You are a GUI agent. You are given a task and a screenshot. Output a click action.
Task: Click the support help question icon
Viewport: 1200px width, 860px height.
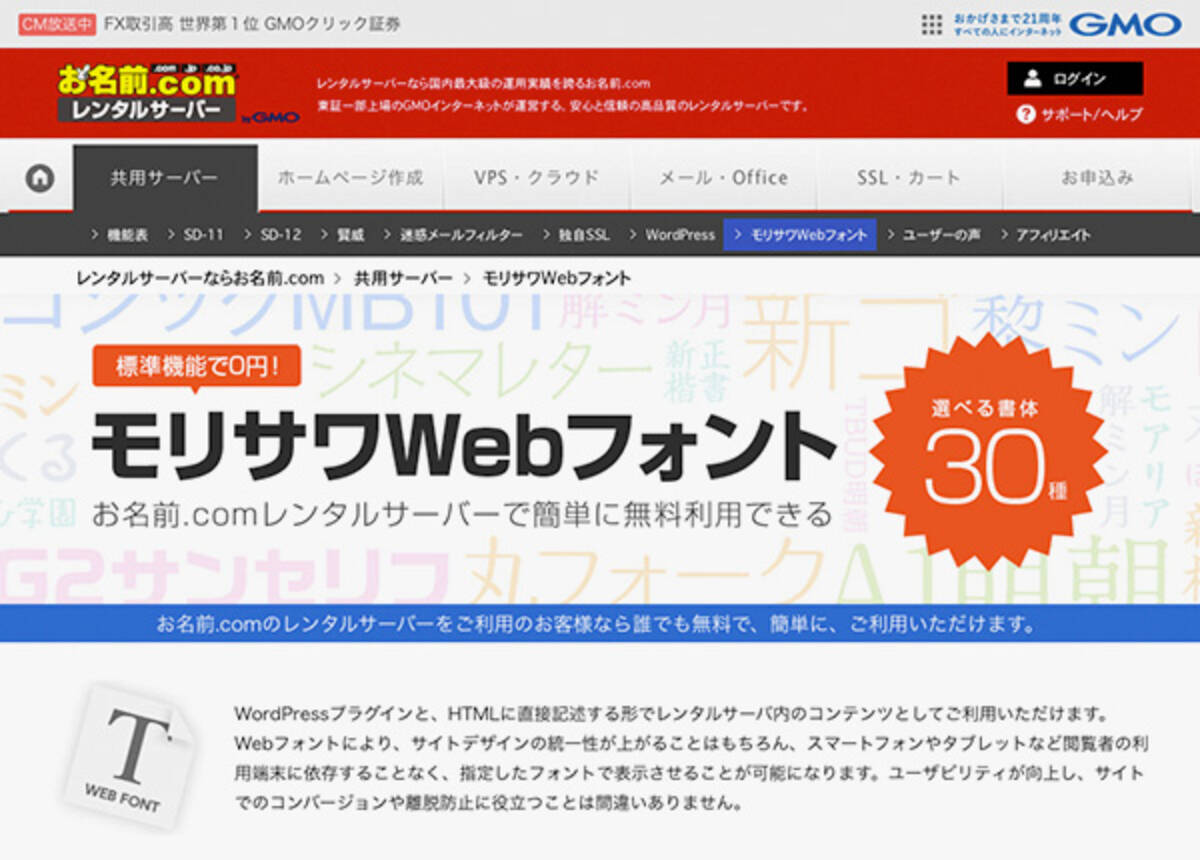tap(1025, 114)
